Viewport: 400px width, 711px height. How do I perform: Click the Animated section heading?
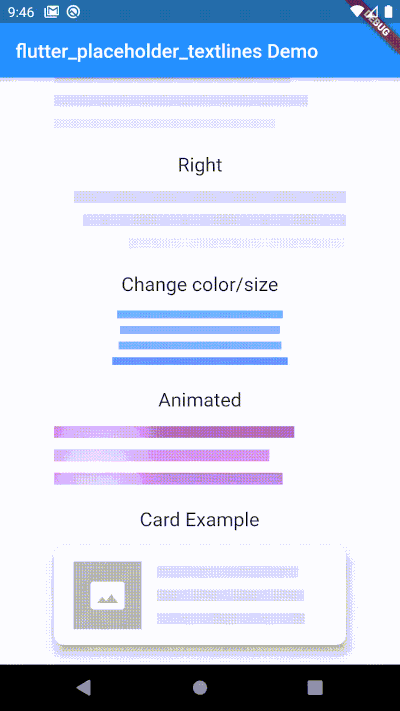[x=200, y=400]
